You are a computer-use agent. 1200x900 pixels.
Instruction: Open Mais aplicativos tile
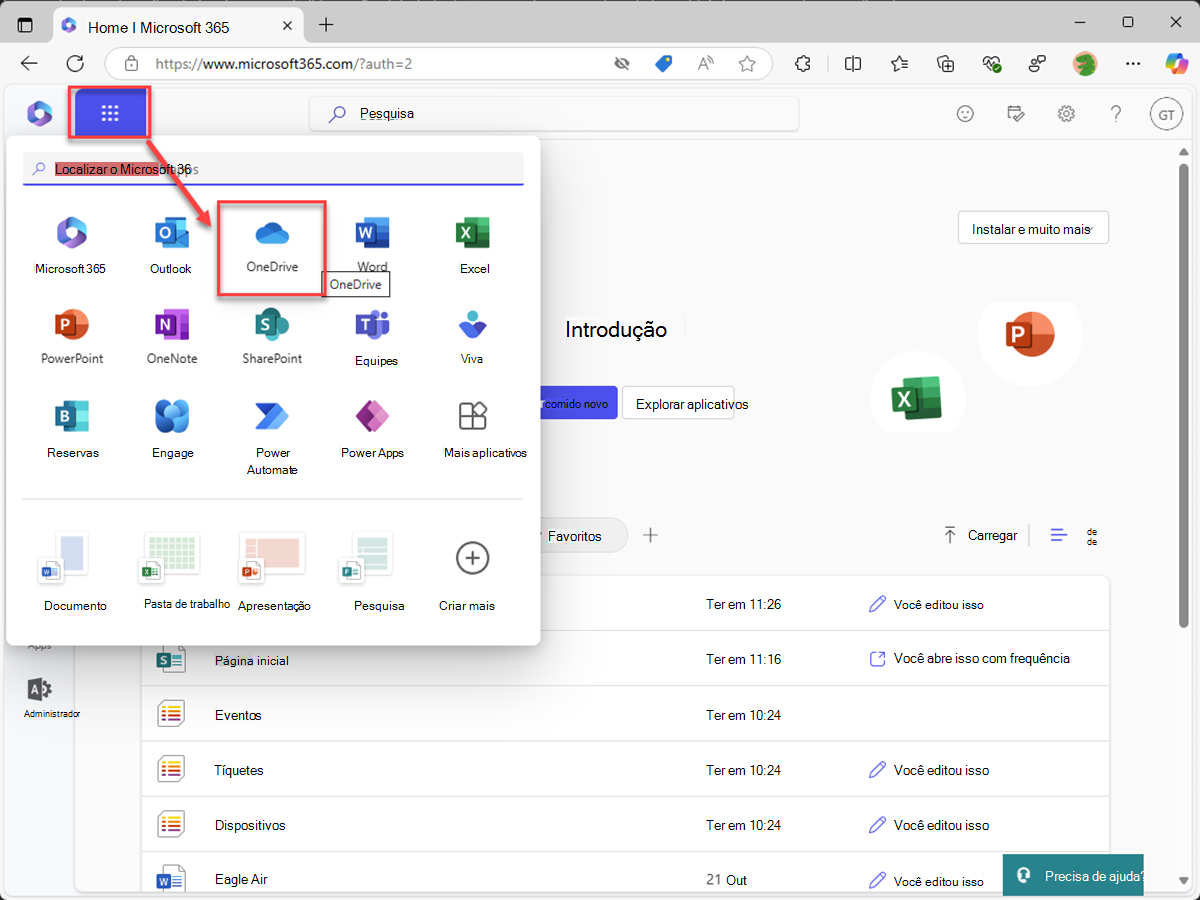(x=485, y=430)
